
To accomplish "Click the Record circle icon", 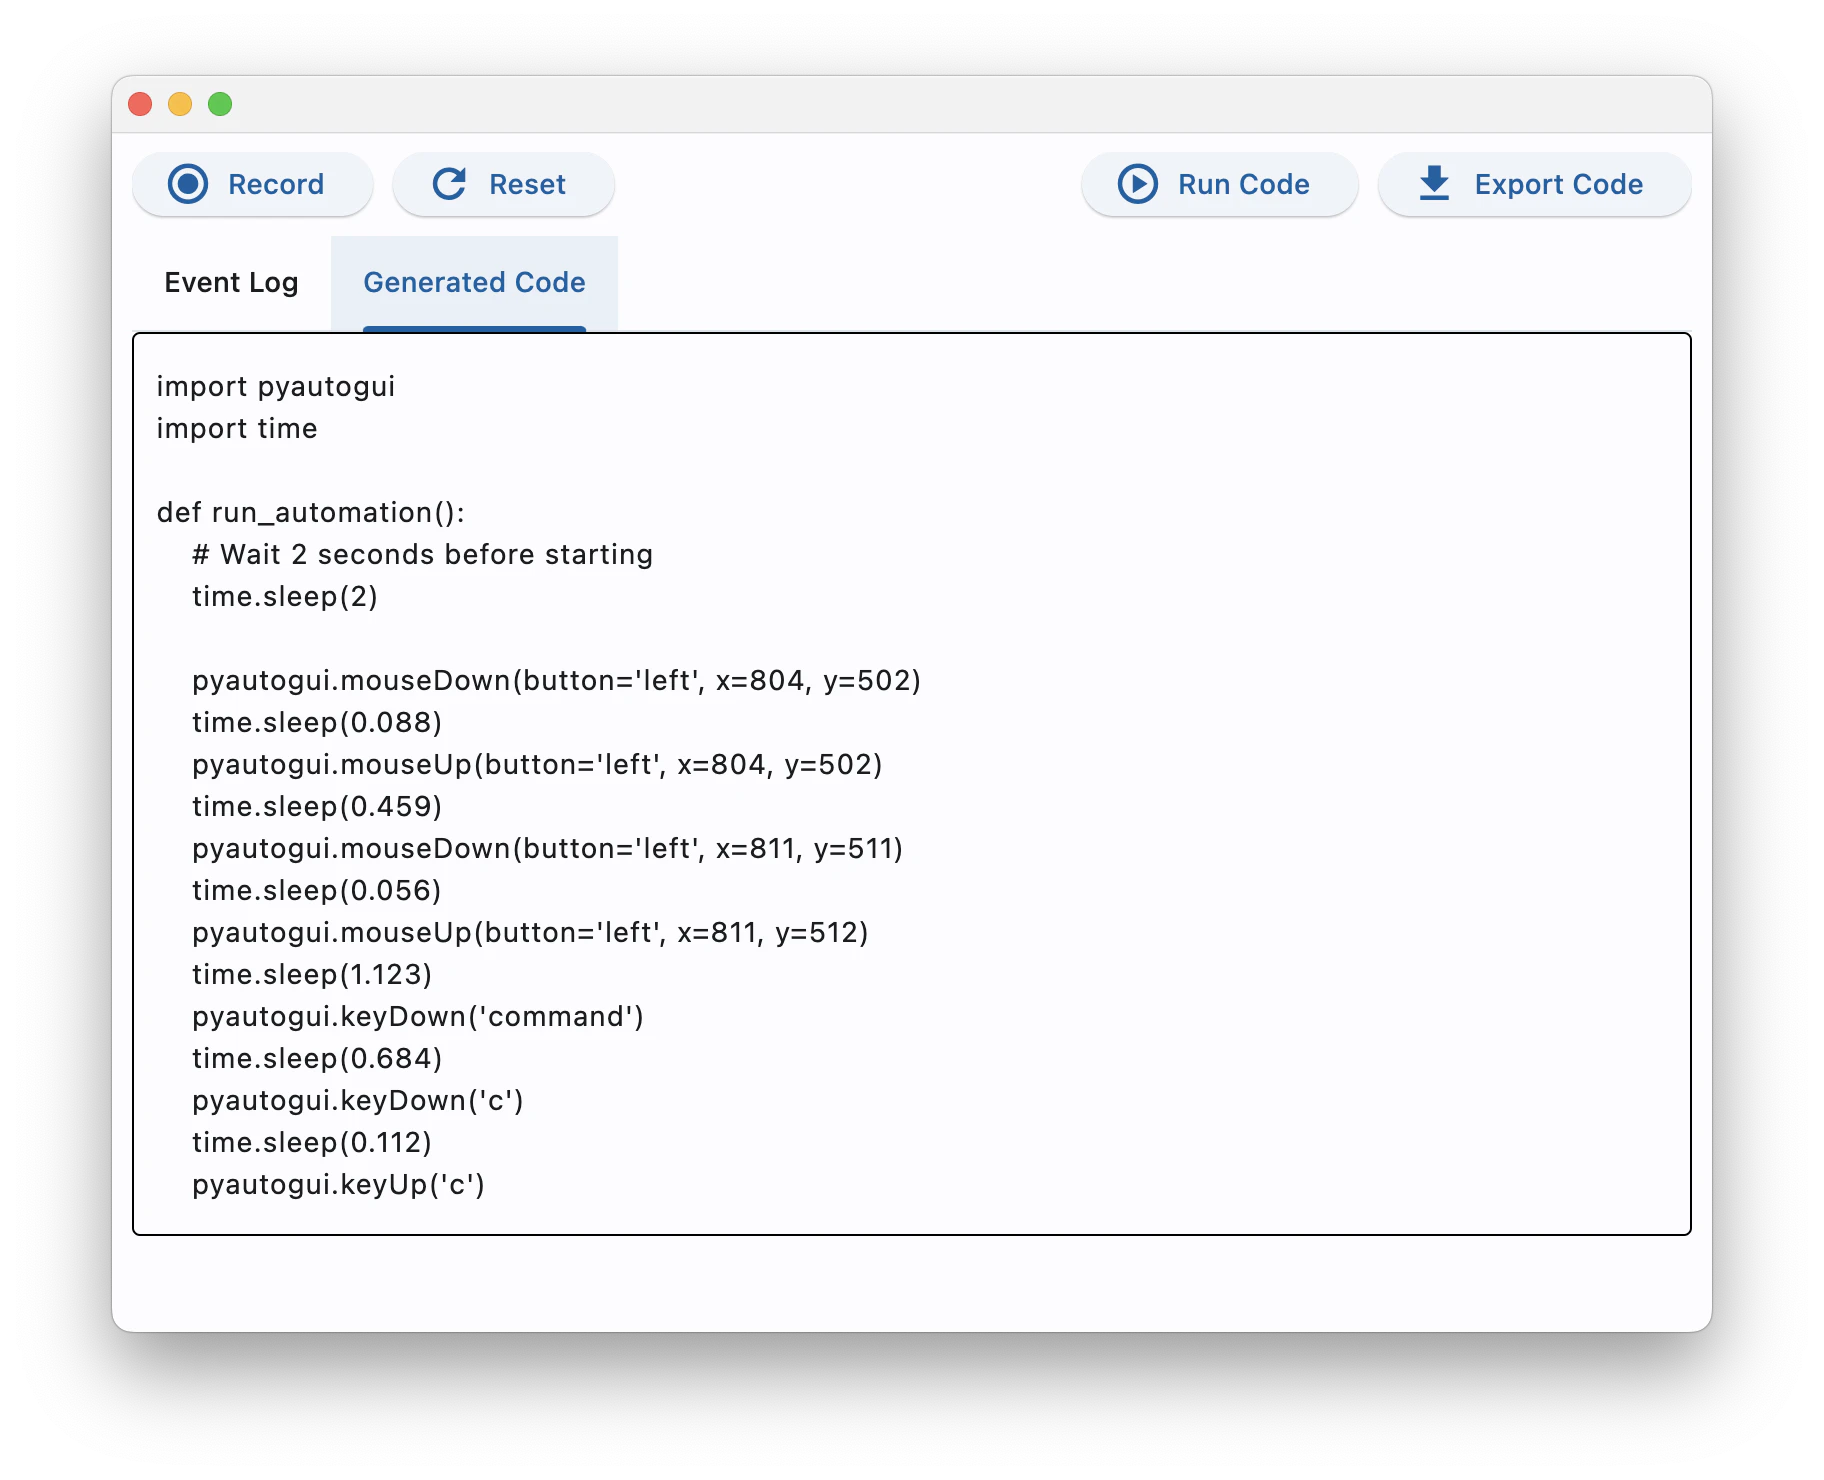I will point(188,184).
